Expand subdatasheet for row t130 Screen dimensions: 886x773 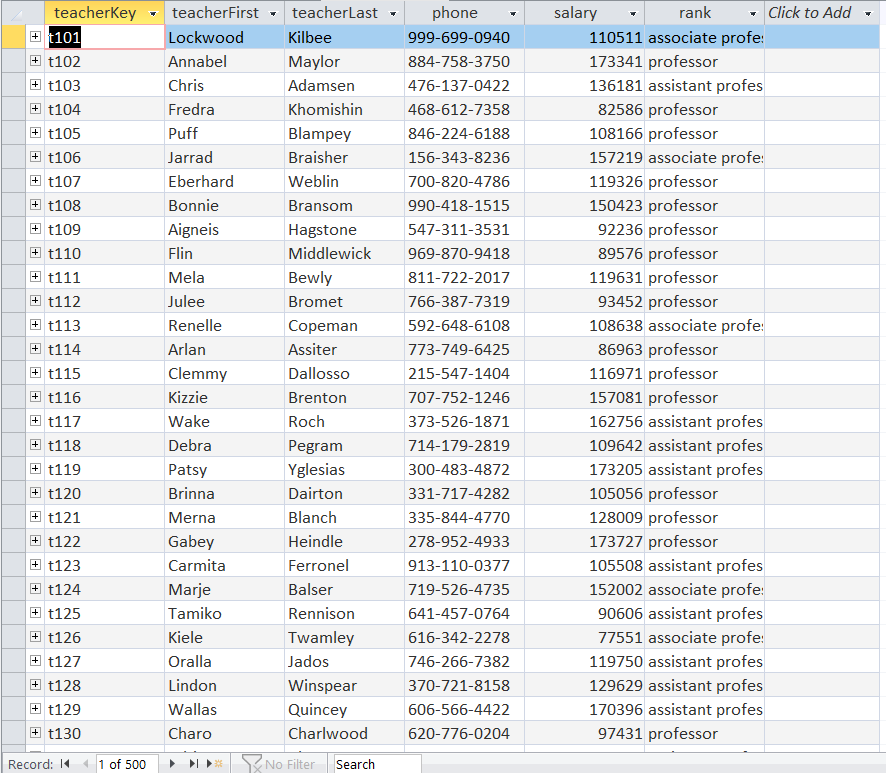coord(35,733)
